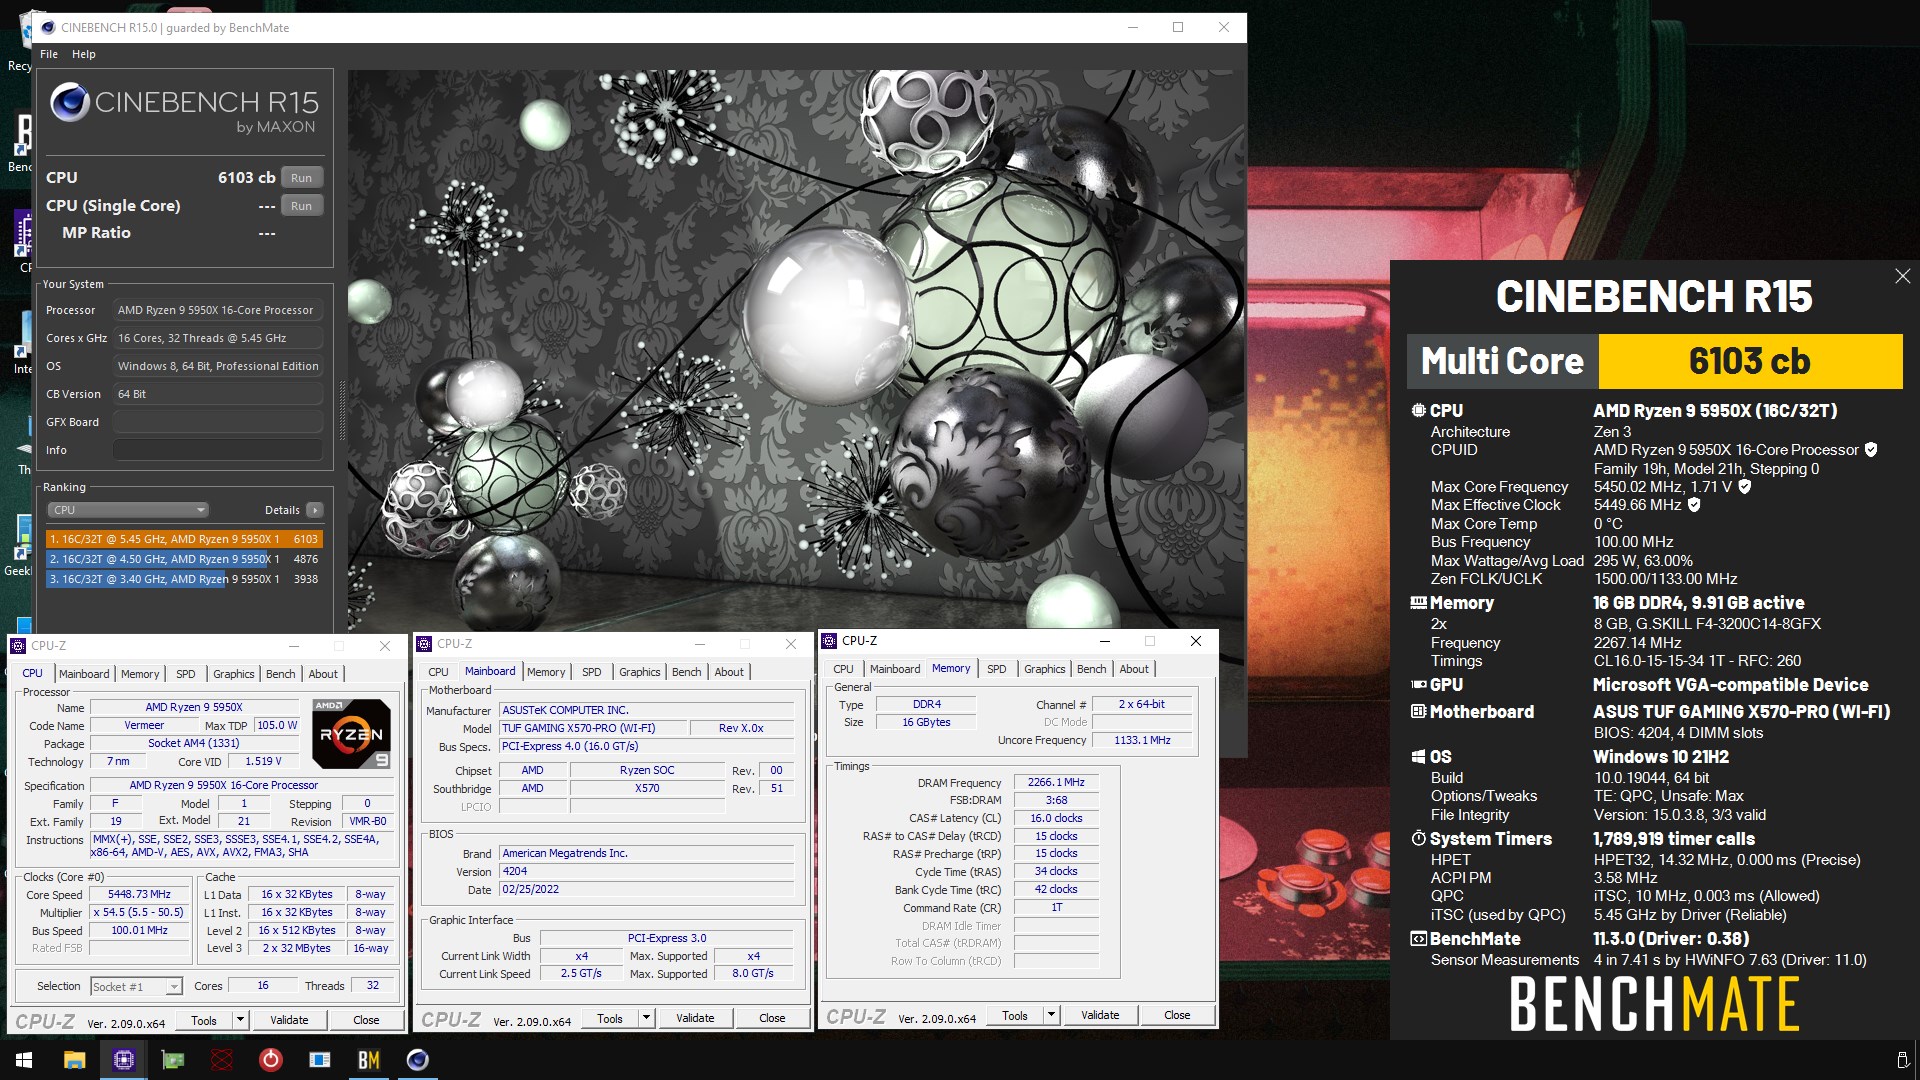Click the BIOS version value 4204
This screenshot has width=1920, height=1080.
click(647, 871)
